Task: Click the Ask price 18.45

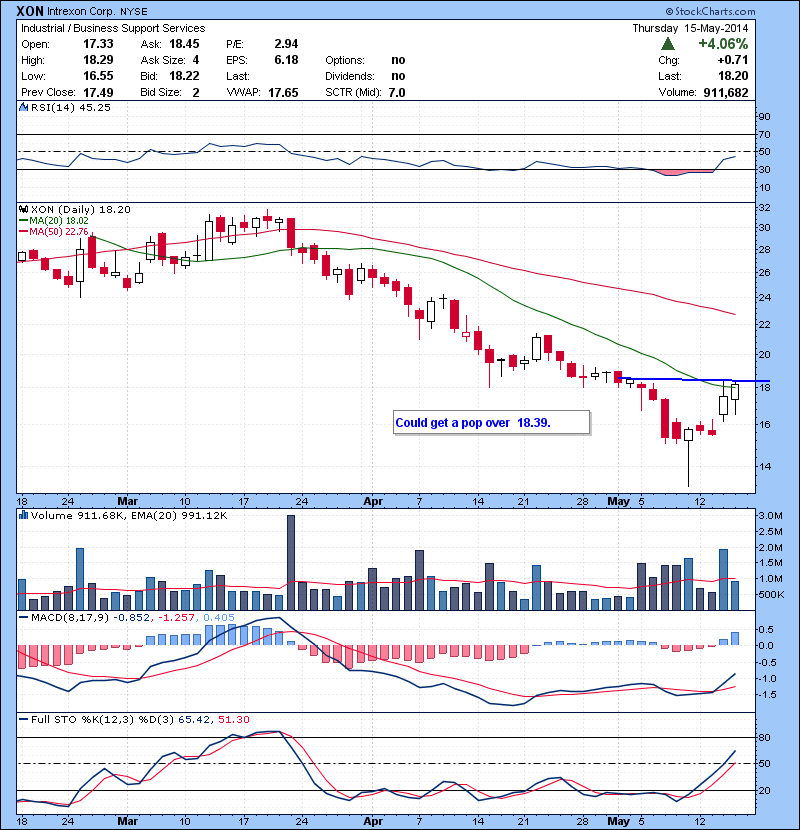Action: point(184,44)
